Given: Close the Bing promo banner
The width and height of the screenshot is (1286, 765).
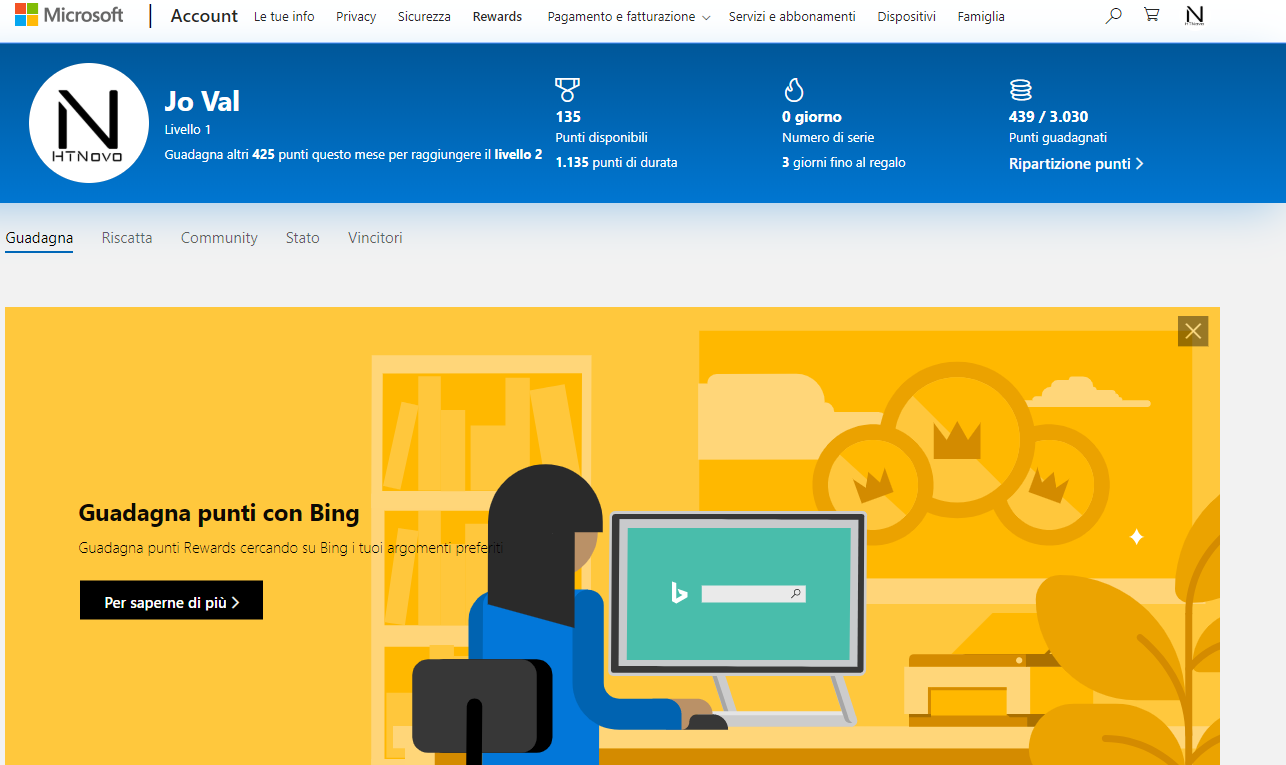Looking at the screenshot, I should (1193, 331).
